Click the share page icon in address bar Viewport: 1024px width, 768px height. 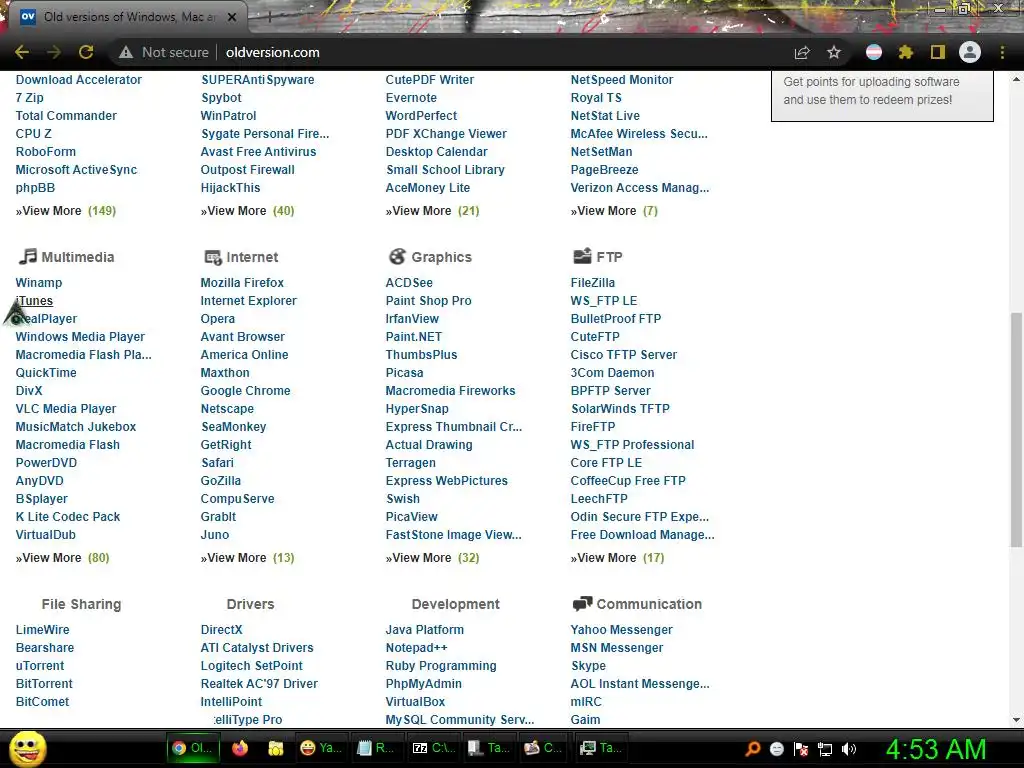pos(802,52)
